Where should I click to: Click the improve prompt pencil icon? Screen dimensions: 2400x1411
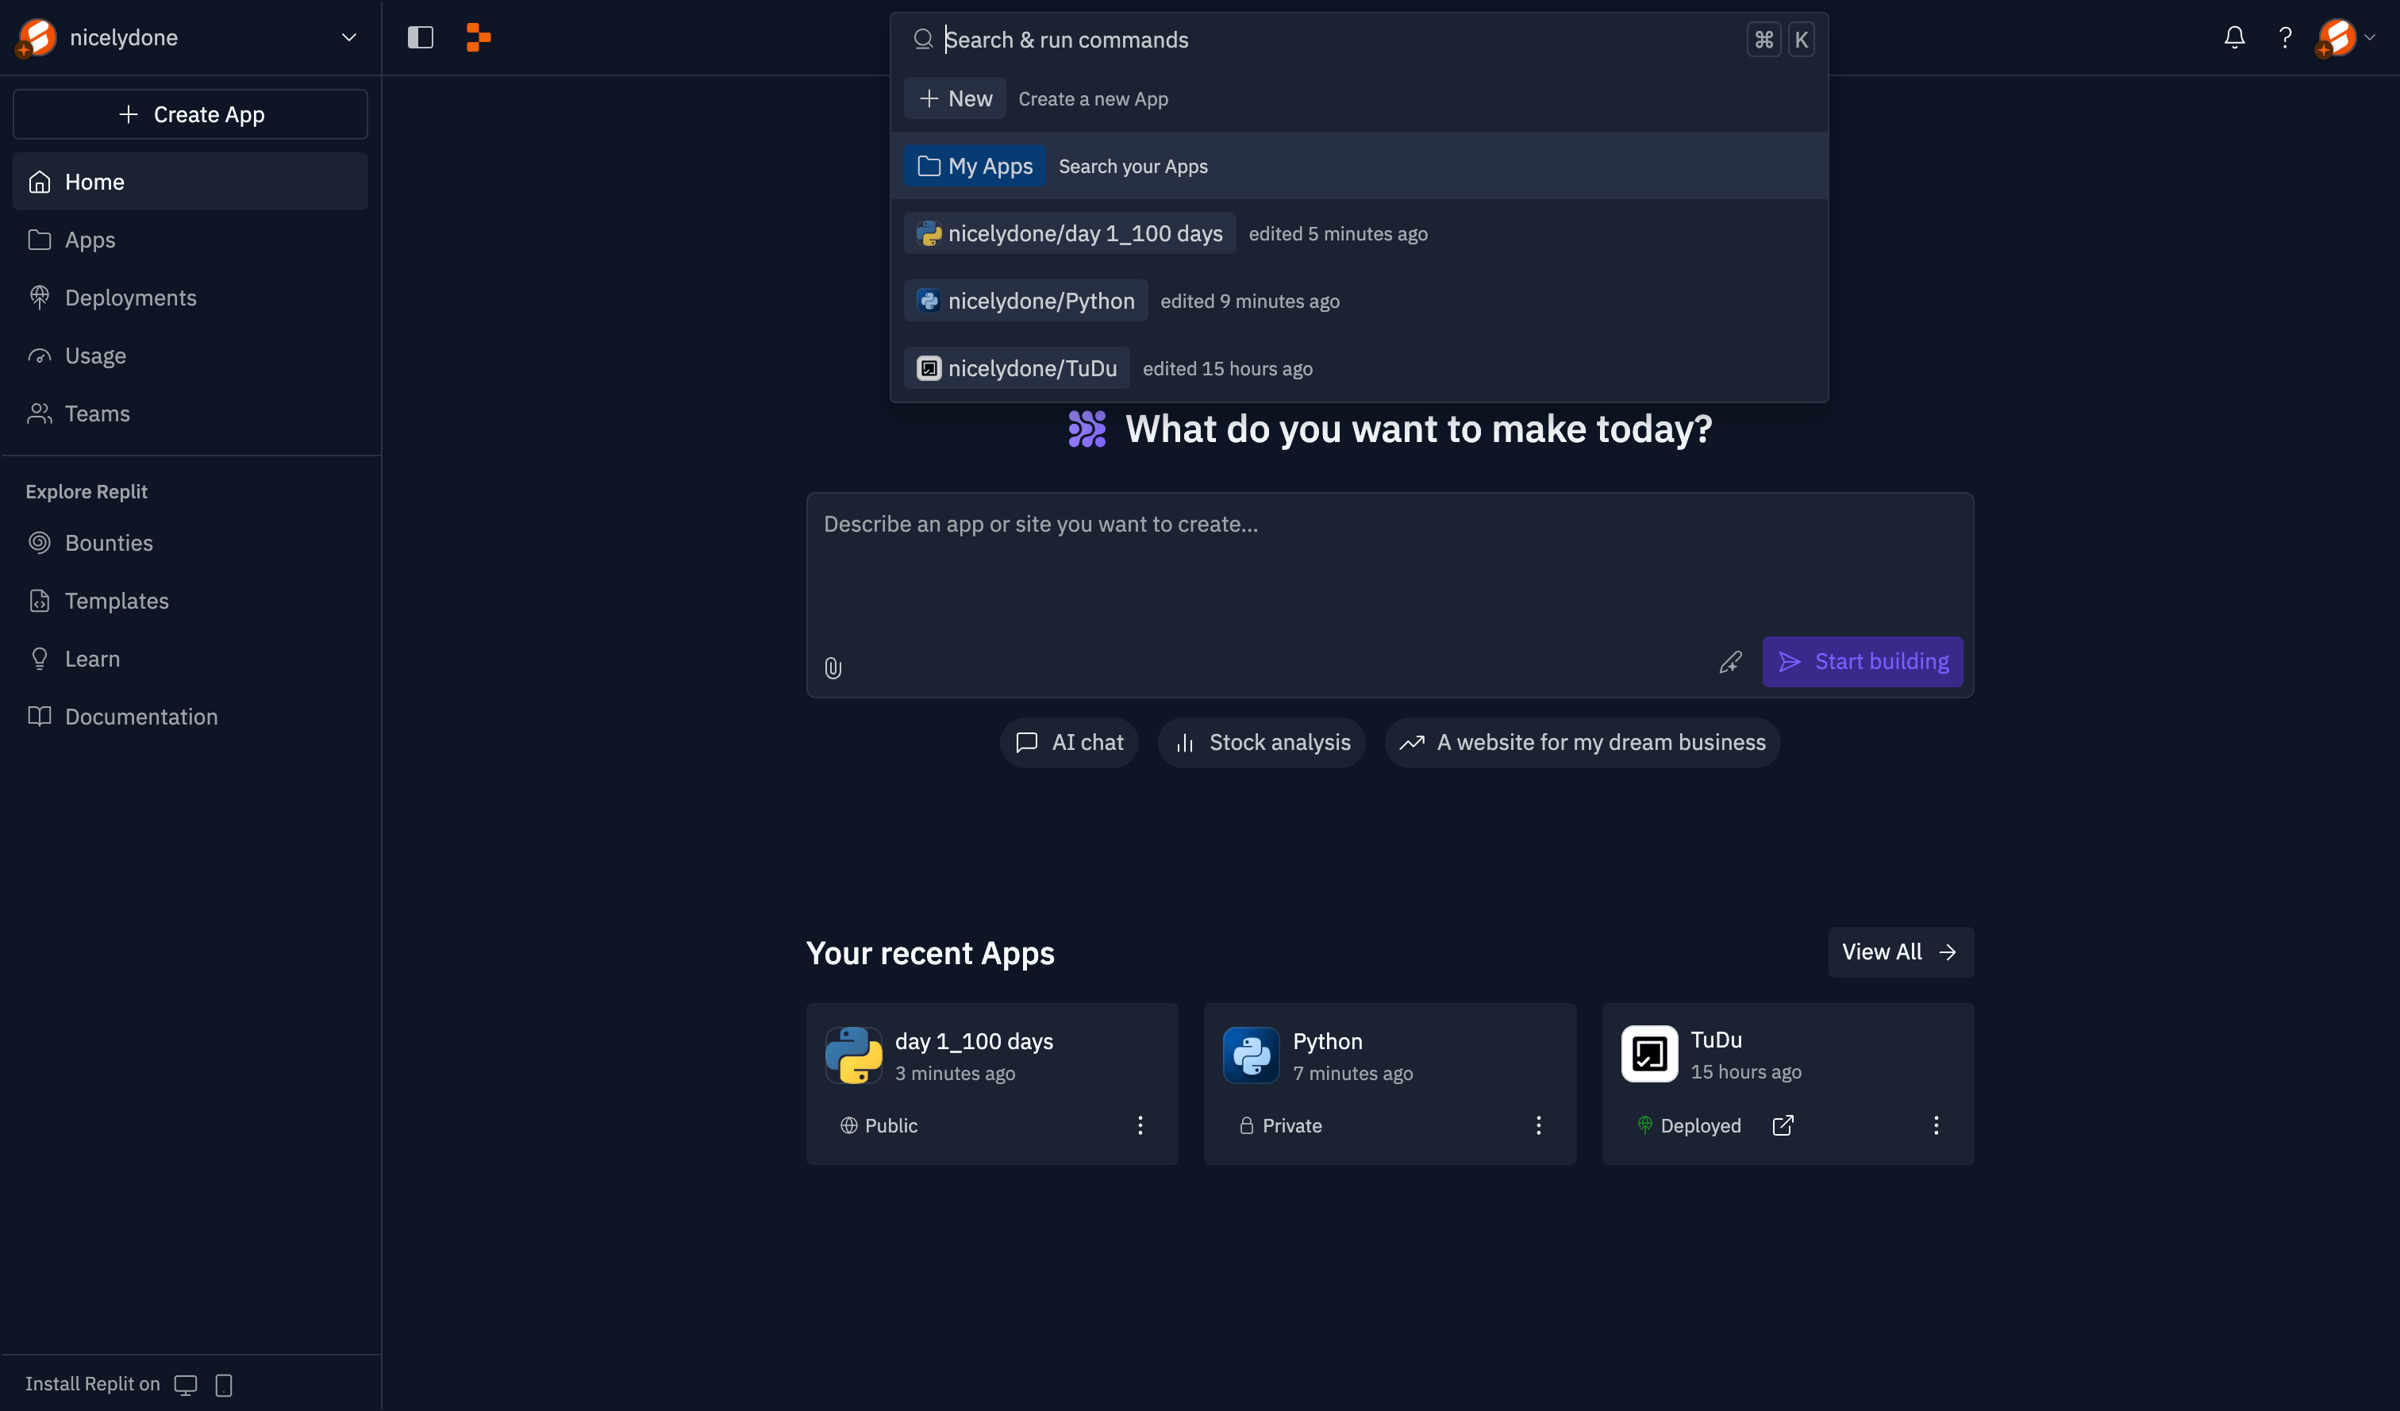tap(1730, 662)
